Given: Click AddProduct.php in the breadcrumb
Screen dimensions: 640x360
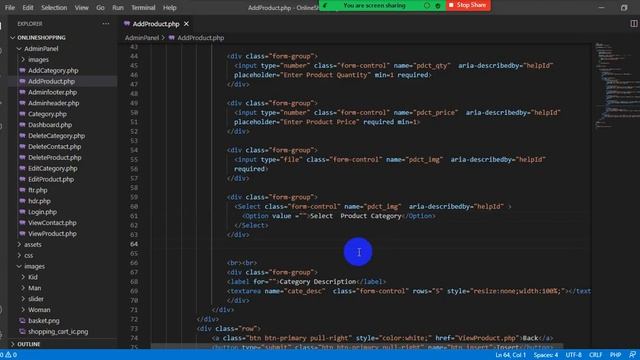Looking at the screenshot, I should [200, 38].
